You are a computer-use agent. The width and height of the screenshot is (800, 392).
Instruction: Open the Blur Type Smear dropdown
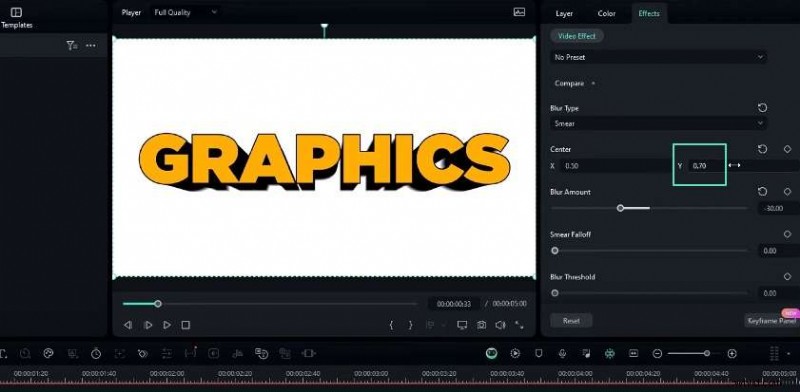[658, 123]
